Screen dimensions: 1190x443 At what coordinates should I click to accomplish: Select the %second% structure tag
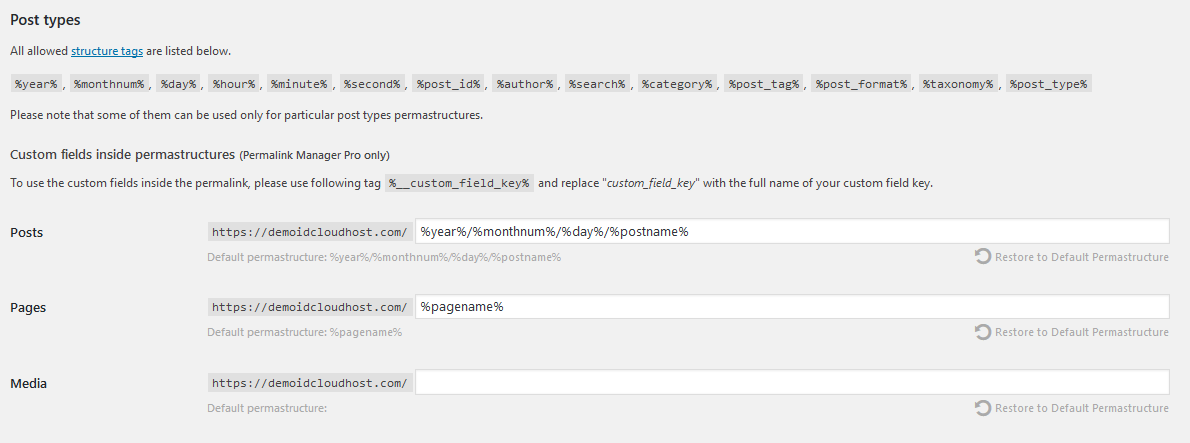click(x=372, y=83)
